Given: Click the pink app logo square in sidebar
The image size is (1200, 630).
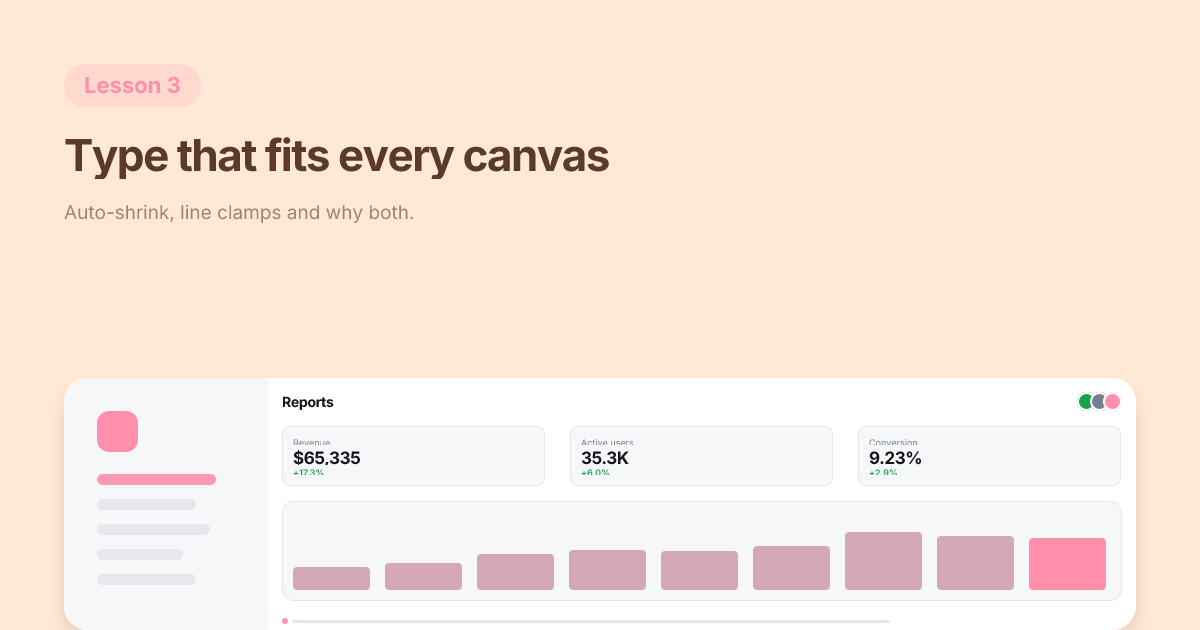Looking at the screenshot, I should pyautogui.click(x=117, y=431).
